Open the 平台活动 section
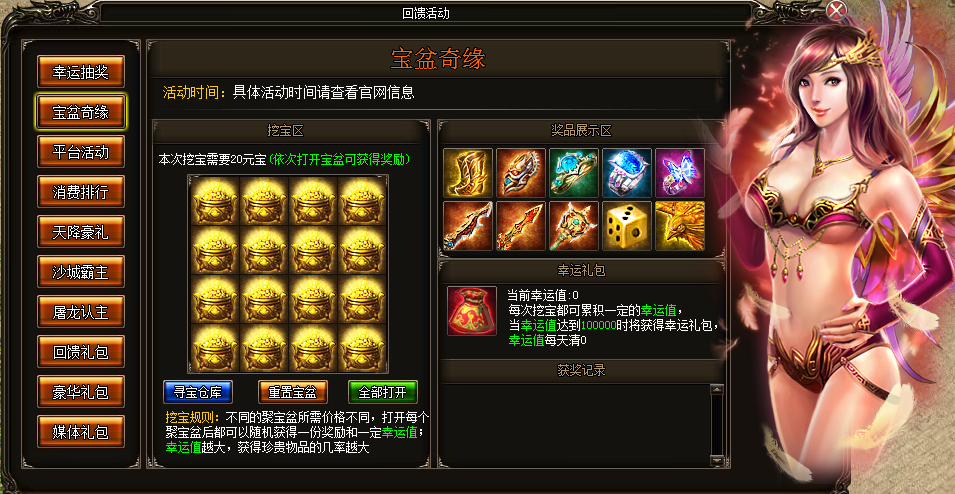Screen dimensions: 955x494 (80, 152)
